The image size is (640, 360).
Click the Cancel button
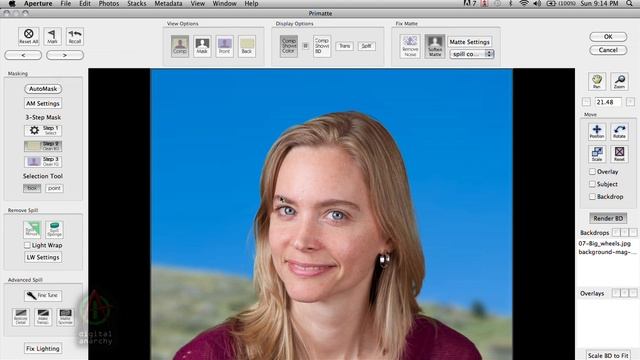pos(608,50)
